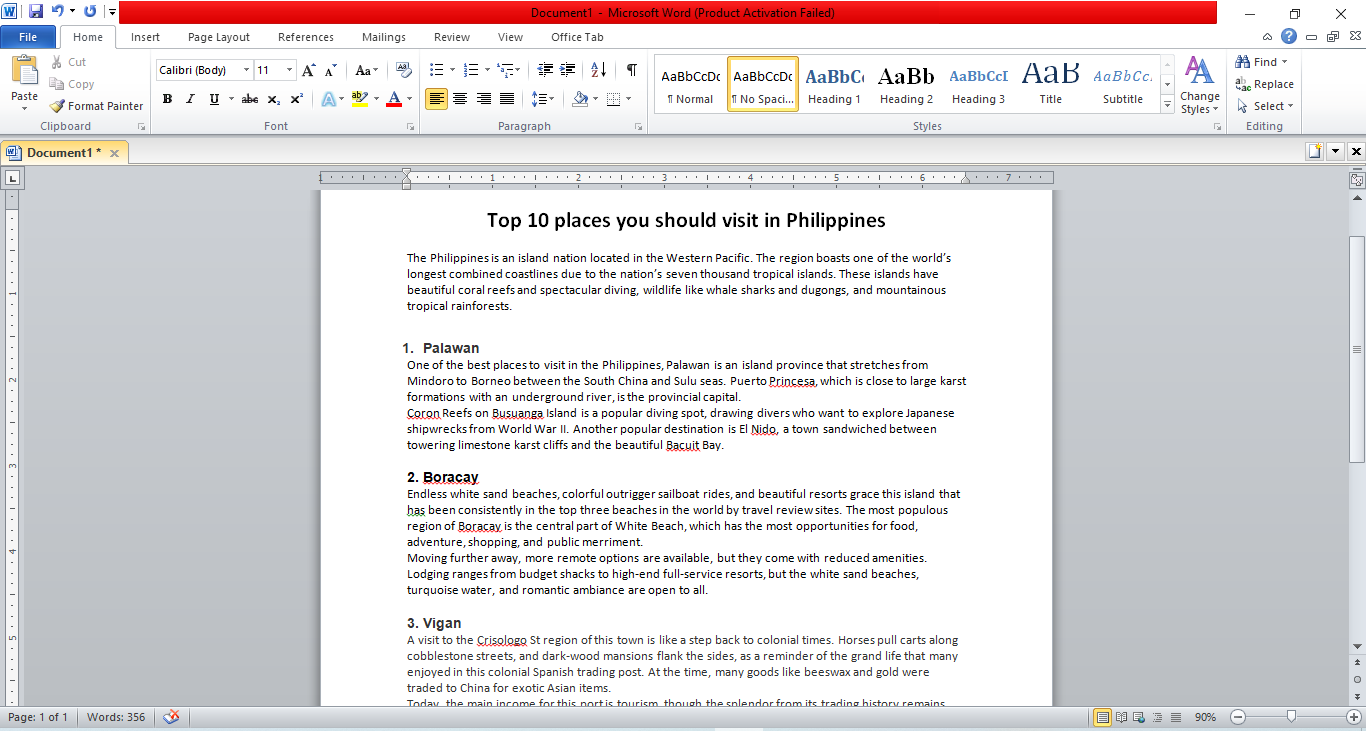The height and width of the screenshot is (731, 1366).
Task: Click the Save icon in quick access toolbar
Action: tap(36, 12)
